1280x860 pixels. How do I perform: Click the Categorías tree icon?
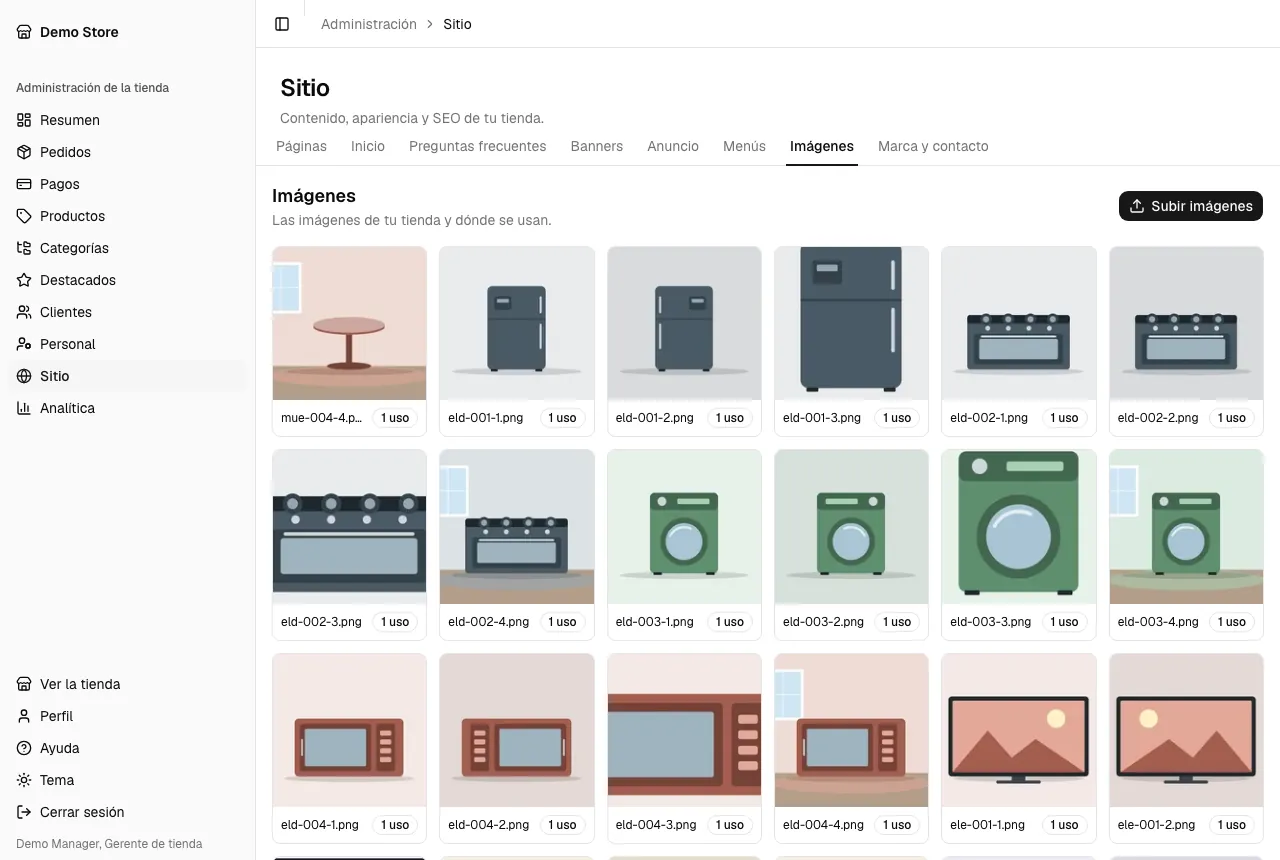24,248
